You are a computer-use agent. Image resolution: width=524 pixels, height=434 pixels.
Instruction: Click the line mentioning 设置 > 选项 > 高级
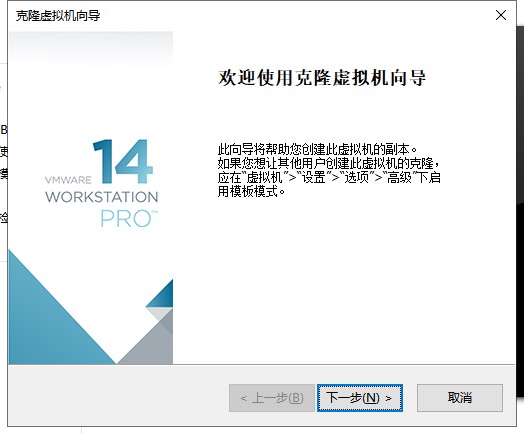point(329,177)
